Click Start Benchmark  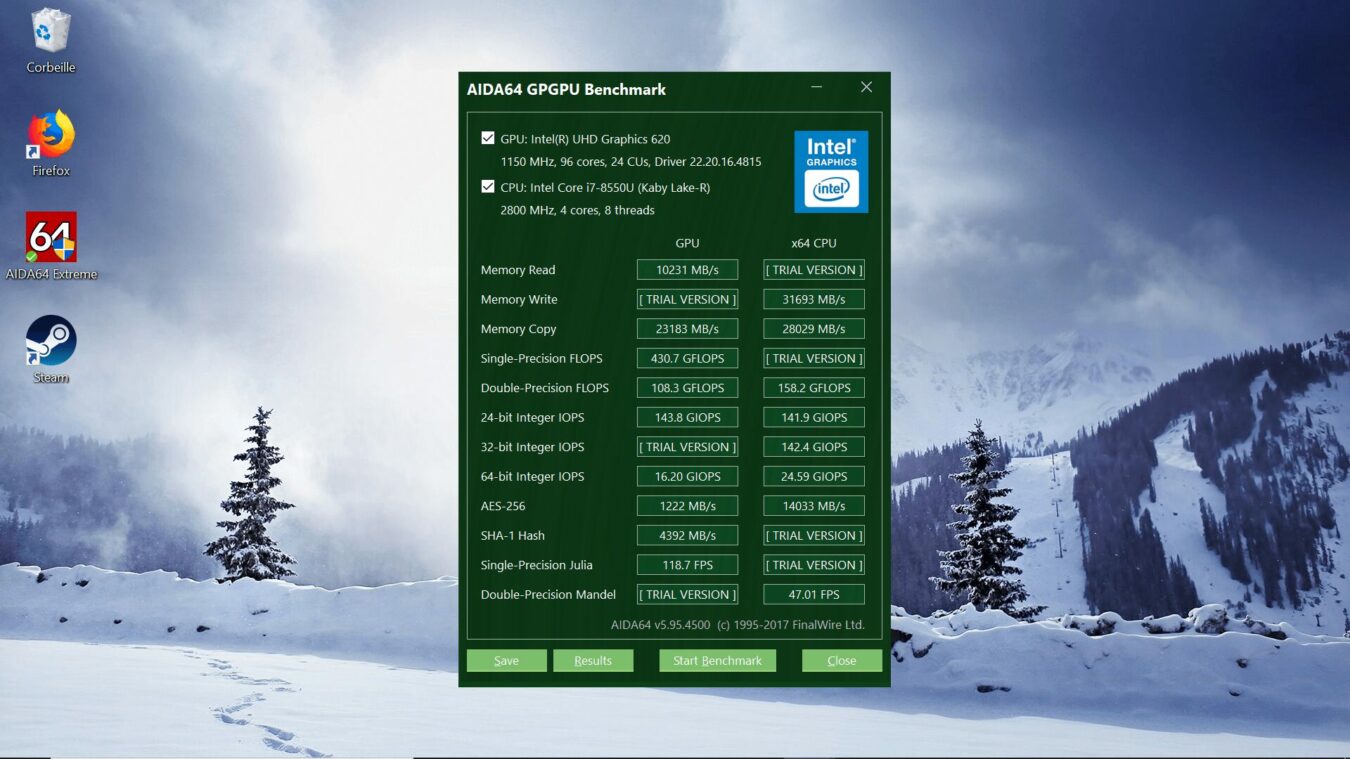coord(717,660)
